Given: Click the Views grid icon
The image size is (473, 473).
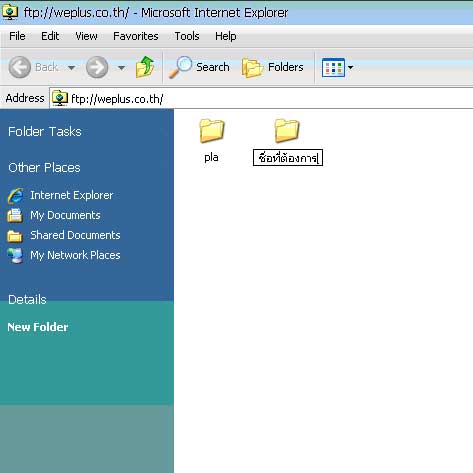Looking at the screenshot, I should coord(333,68).
